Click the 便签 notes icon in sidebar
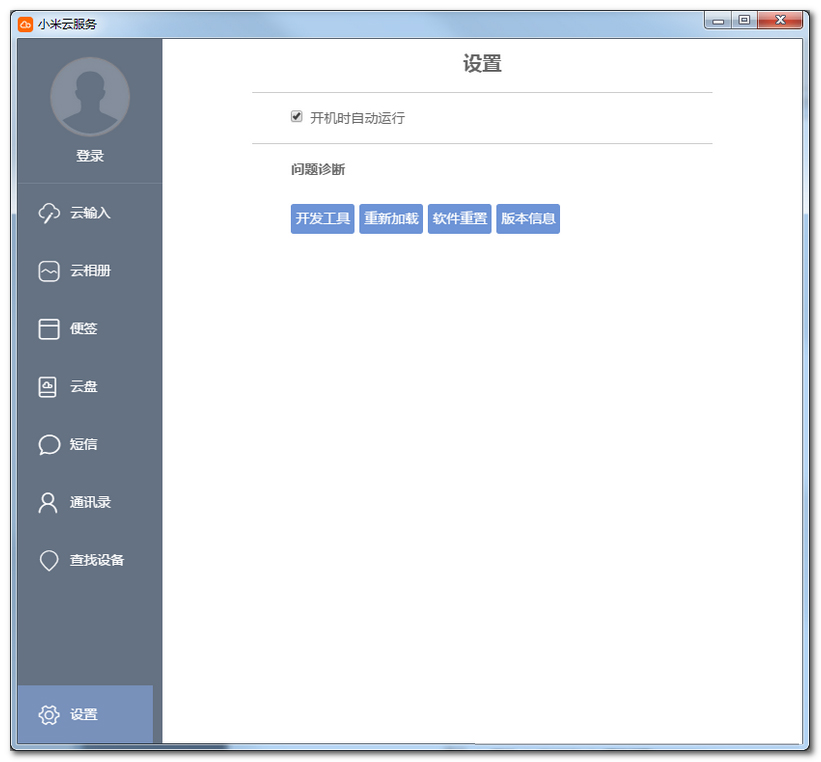Viewport: 821px width, 762px height. point(48,328)
